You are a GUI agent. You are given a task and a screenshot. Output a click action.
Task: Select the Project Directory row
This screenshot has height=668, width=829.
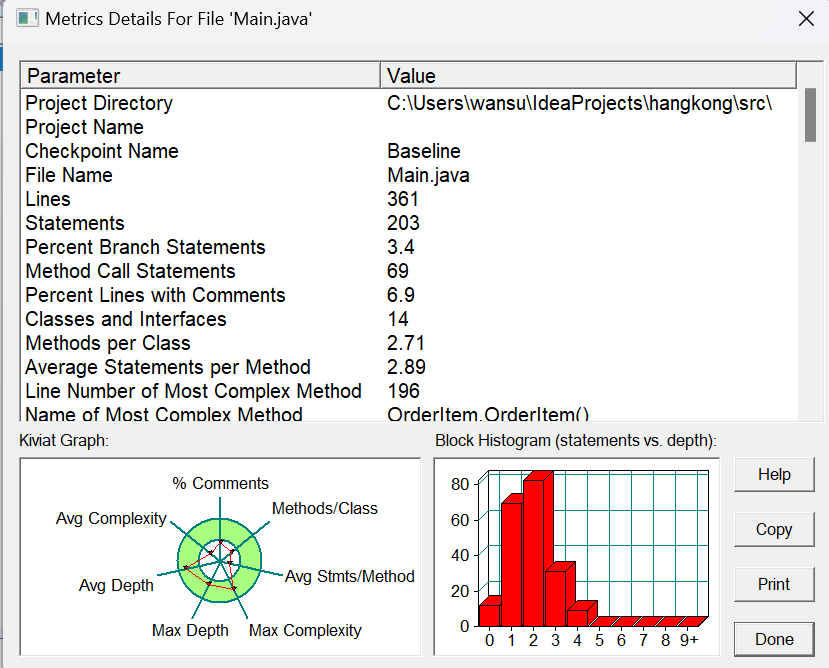[408, 103]
